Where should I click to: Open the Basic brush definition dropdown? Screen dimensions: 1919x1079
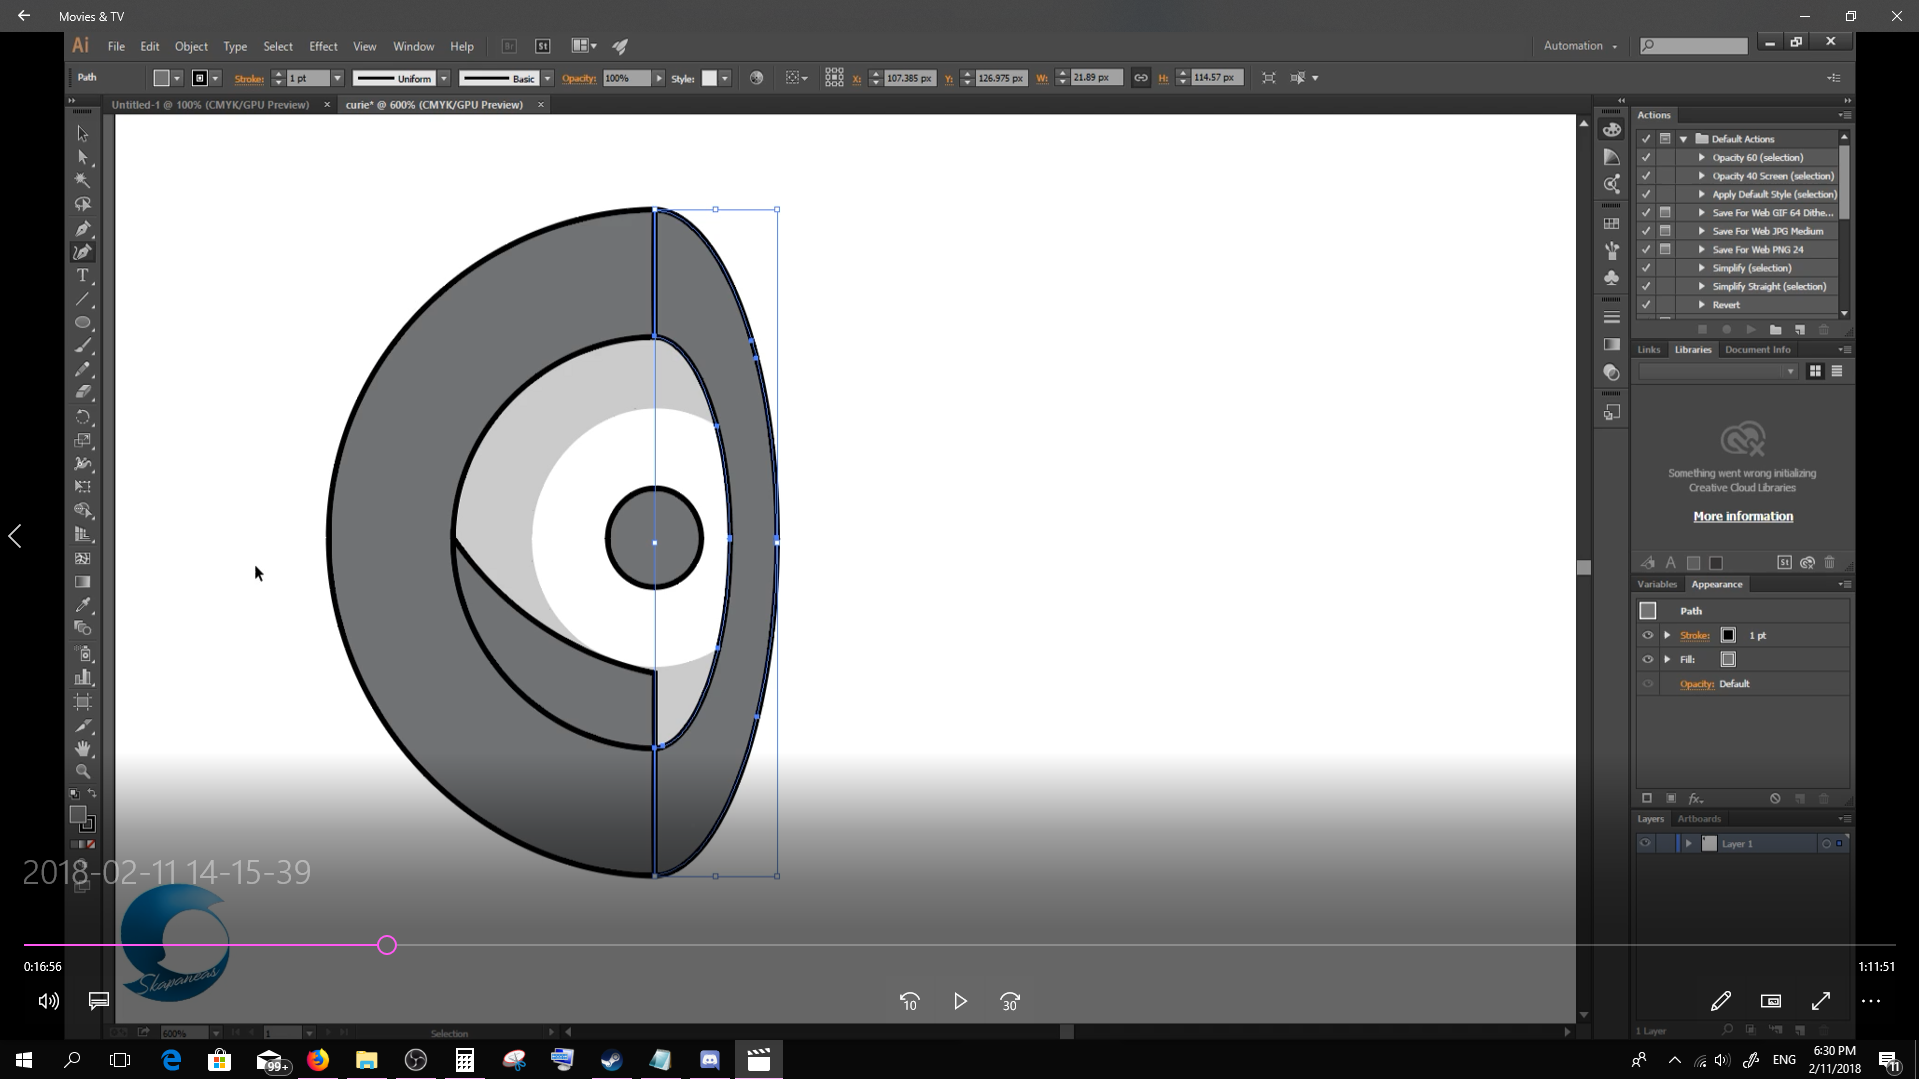(x=547, y=78)
